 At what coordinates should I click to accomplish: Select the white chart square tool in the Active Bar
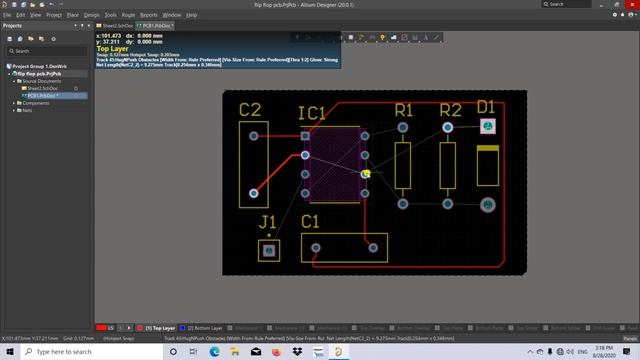tap(351, 38)
